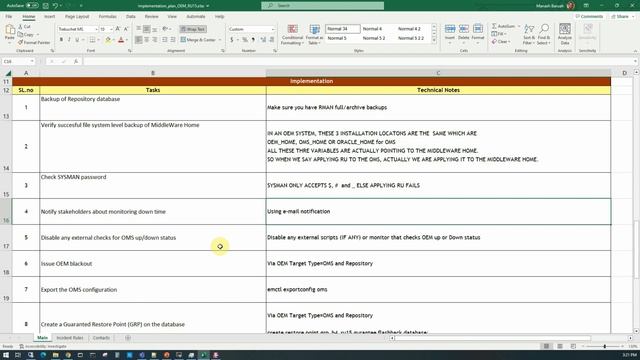640x360 pixels.
Task: Expand the cell styles gallery
Action: pyautogui.click(x=434, y=40)
